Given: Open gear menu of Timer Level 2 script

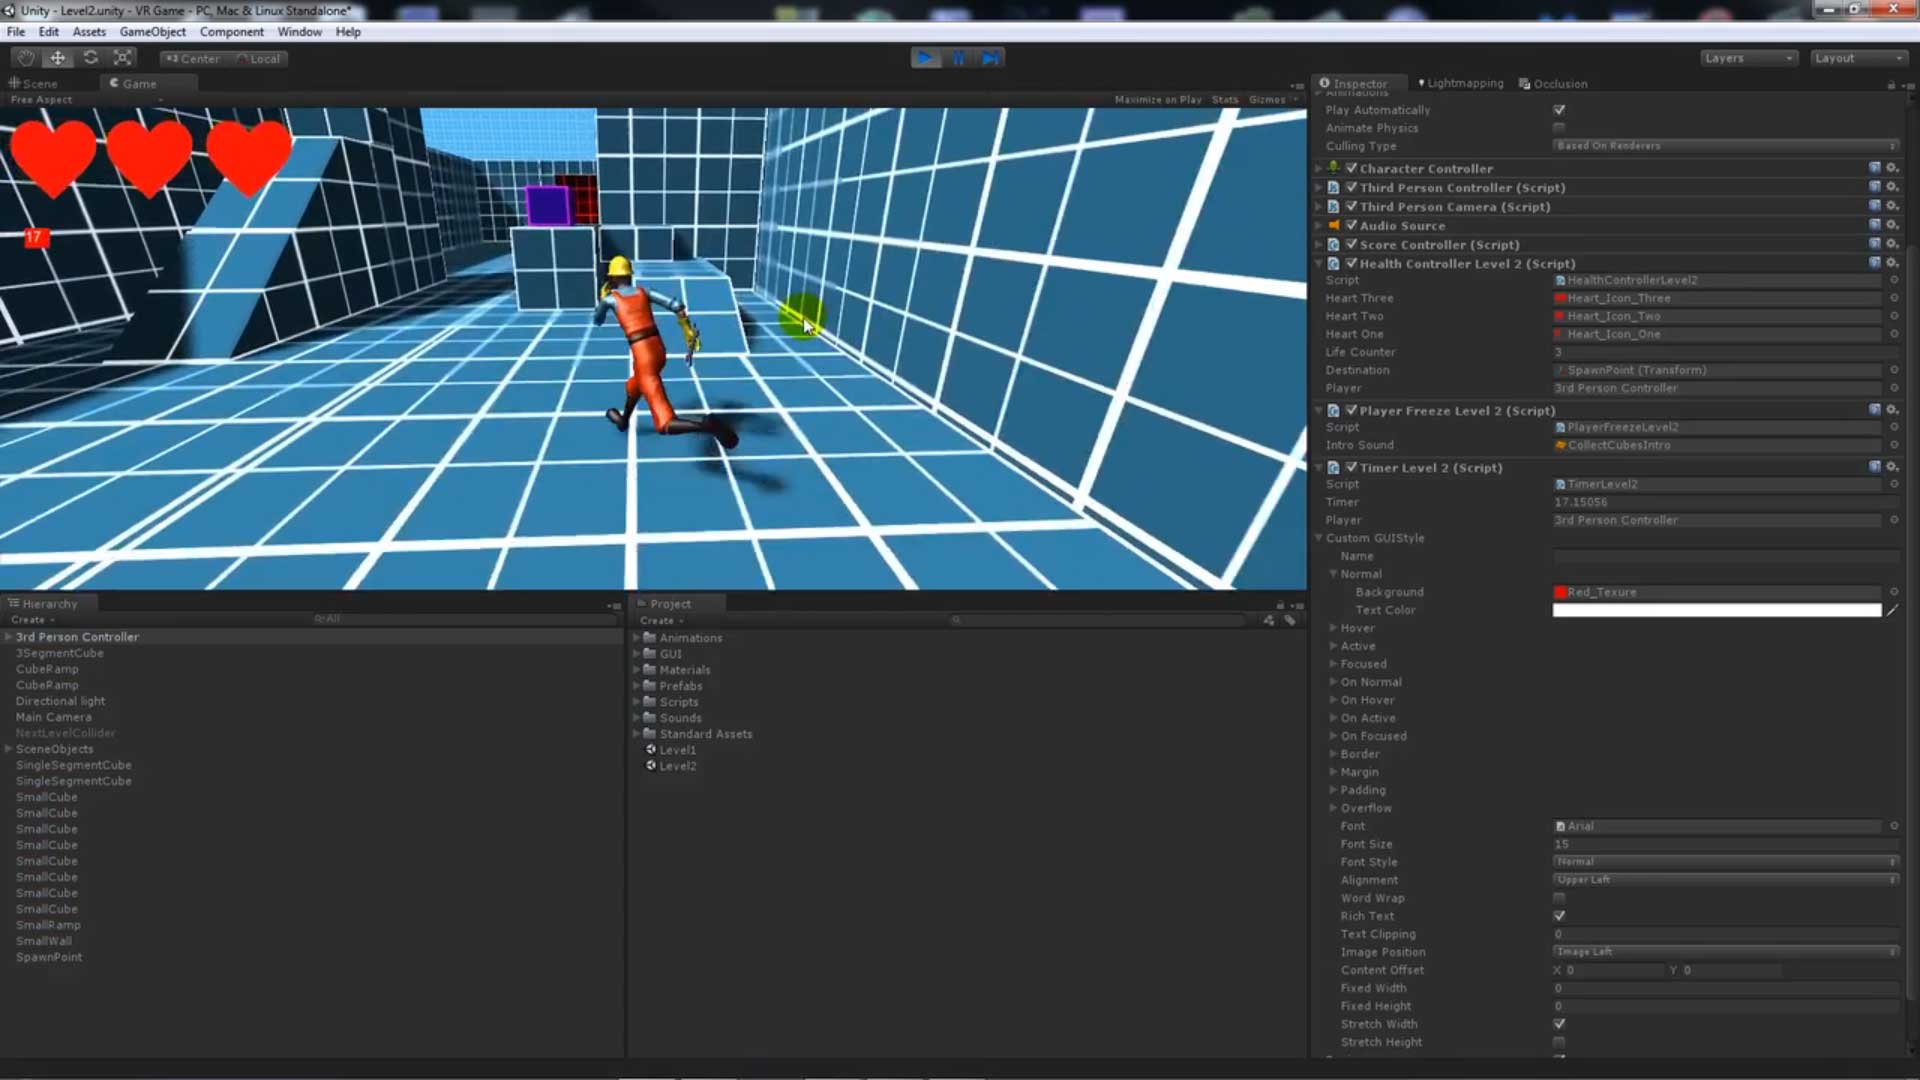Looking at the screenshot, I should click(x=1892, y=467).
